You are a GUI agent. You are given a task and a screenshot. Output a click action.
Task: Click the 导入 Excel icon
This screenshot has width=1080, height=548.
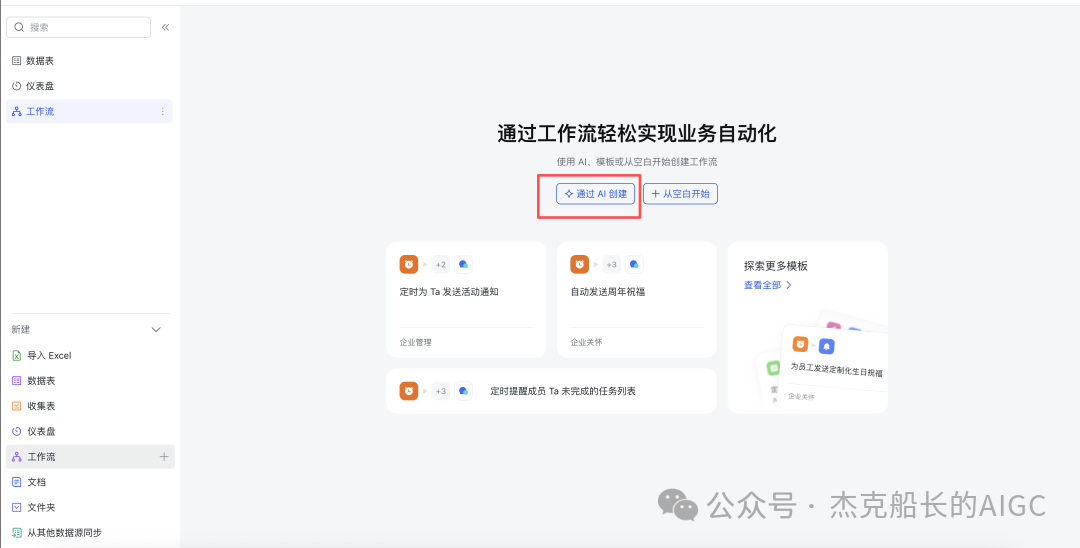pos(17,355)
